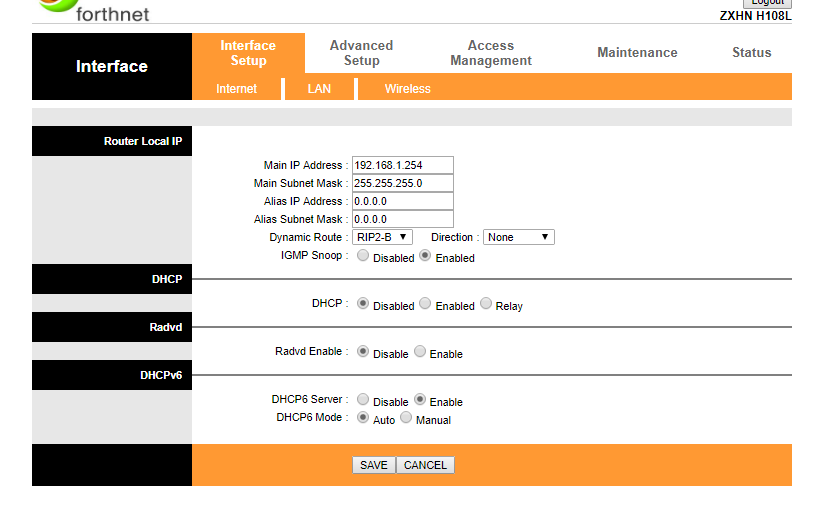Set IGMP Snoop to Enabled
The height and width of the screenshot is (519, 823).
[425, 256]
